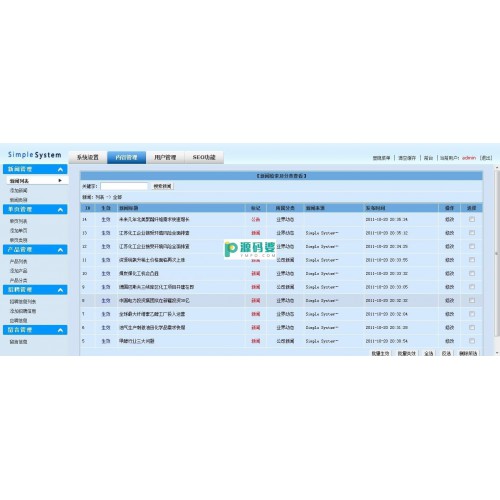Image resolution: width=500 pixels, height=500 pixels.
Task: Collapse the 新闻管理 sidebar section chevron
Action: click(60, 170)
